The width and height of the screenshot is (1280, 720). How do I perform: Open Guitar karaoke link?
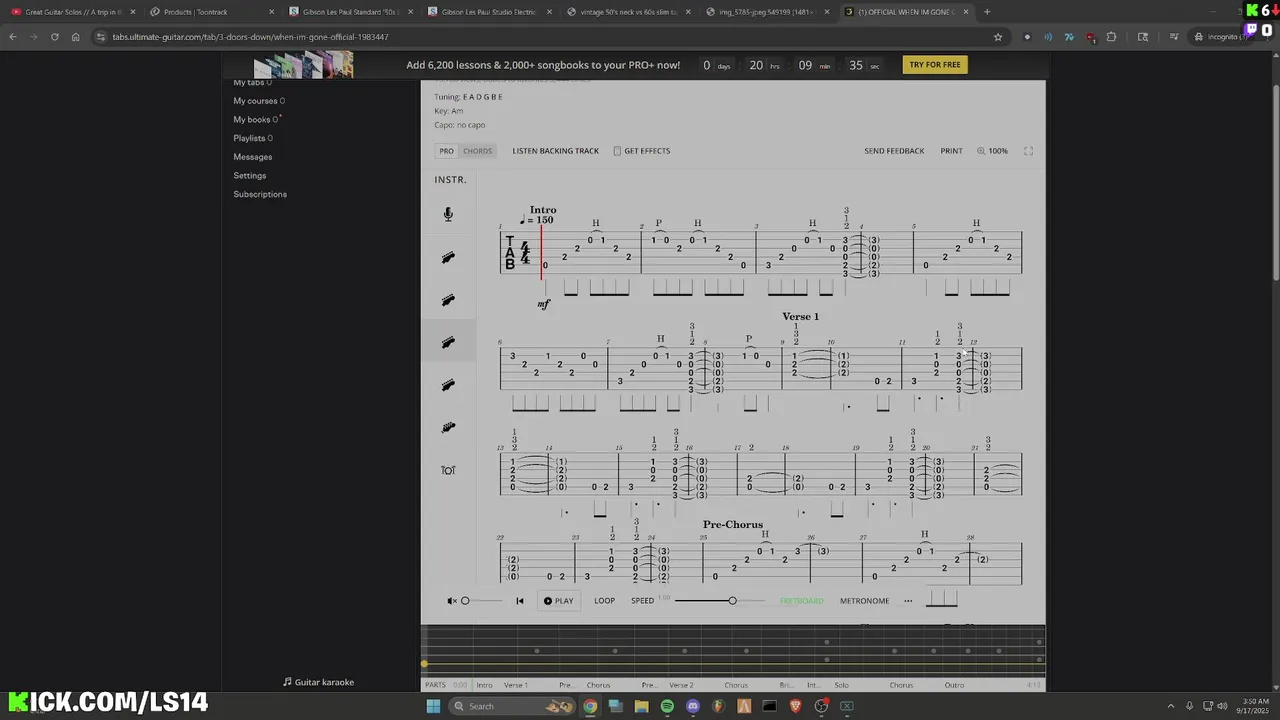point(319,682)
